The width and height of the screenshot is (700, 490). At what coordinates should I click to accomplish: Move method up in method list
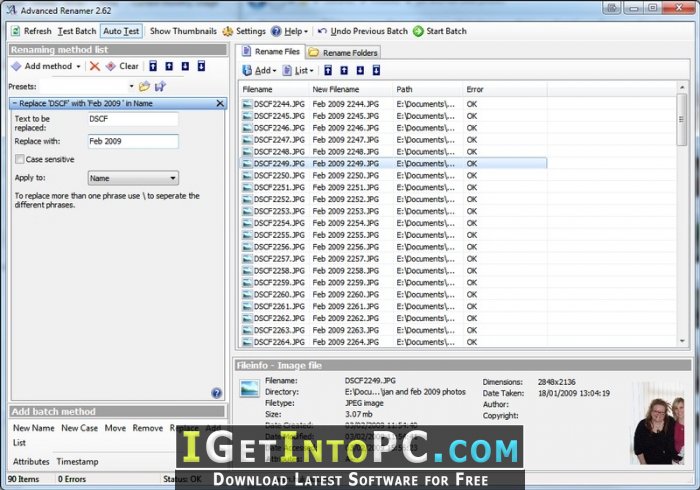point(169,66)
